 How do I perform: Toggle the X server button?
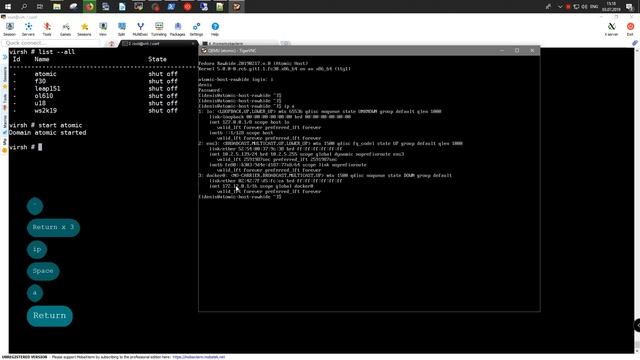[x=611, y=29]
